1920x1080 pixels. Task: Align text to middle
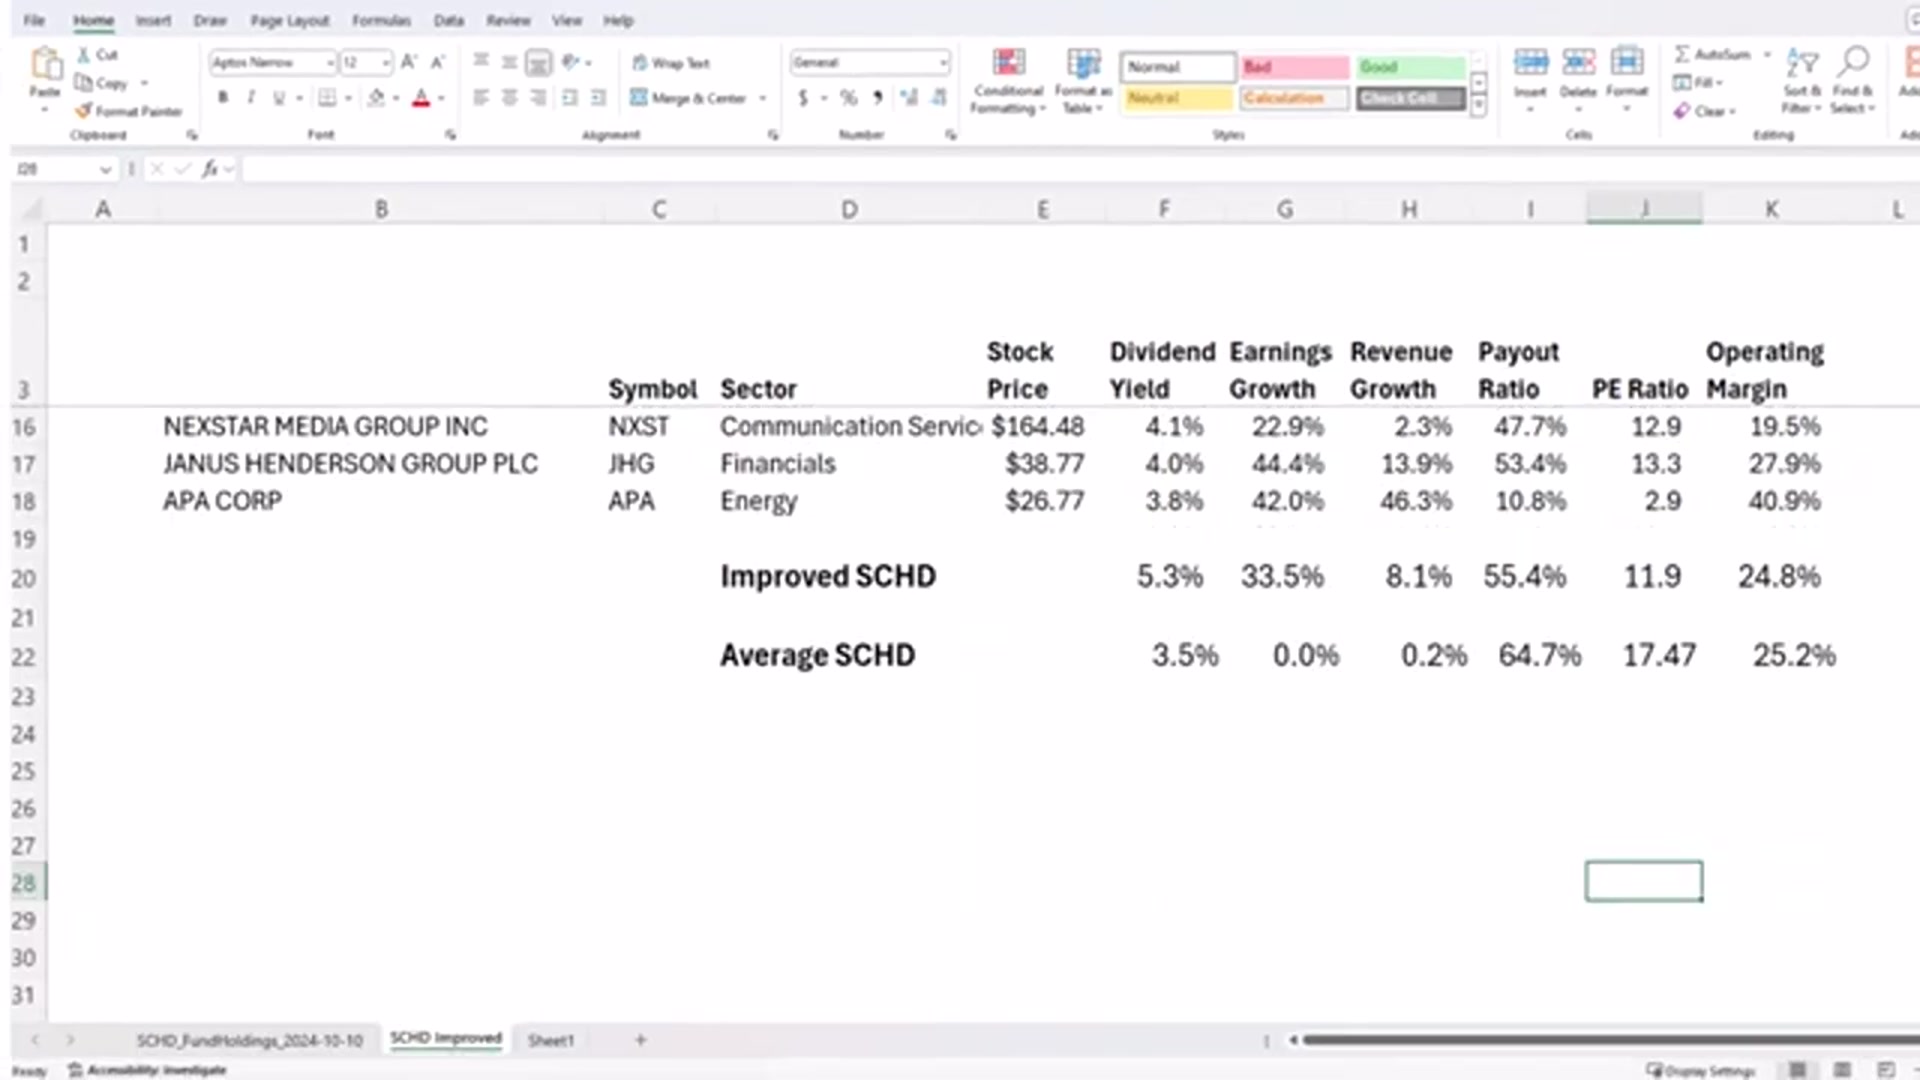[509, 62]
